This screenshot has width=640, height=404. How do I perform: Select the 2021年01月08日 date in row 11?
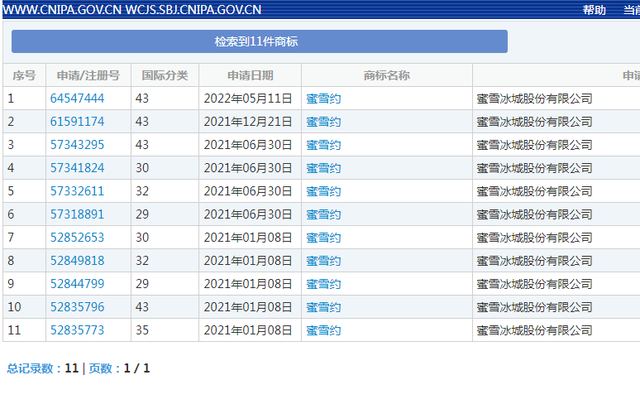(248, 330)
